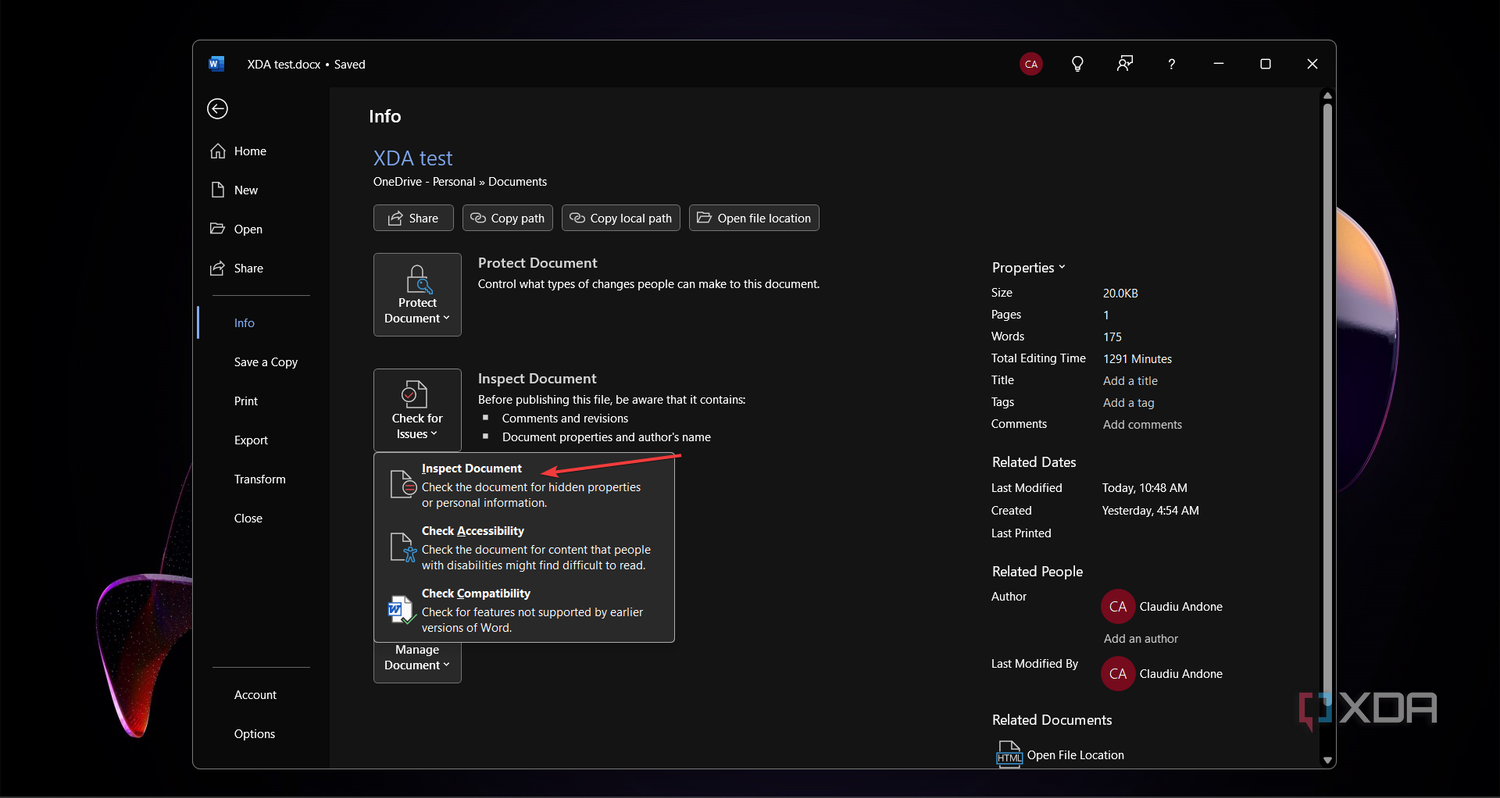Click the Check Accessibility figure icon
Viewport: 1500px width, 798px height.
click(x=402, y=548)
